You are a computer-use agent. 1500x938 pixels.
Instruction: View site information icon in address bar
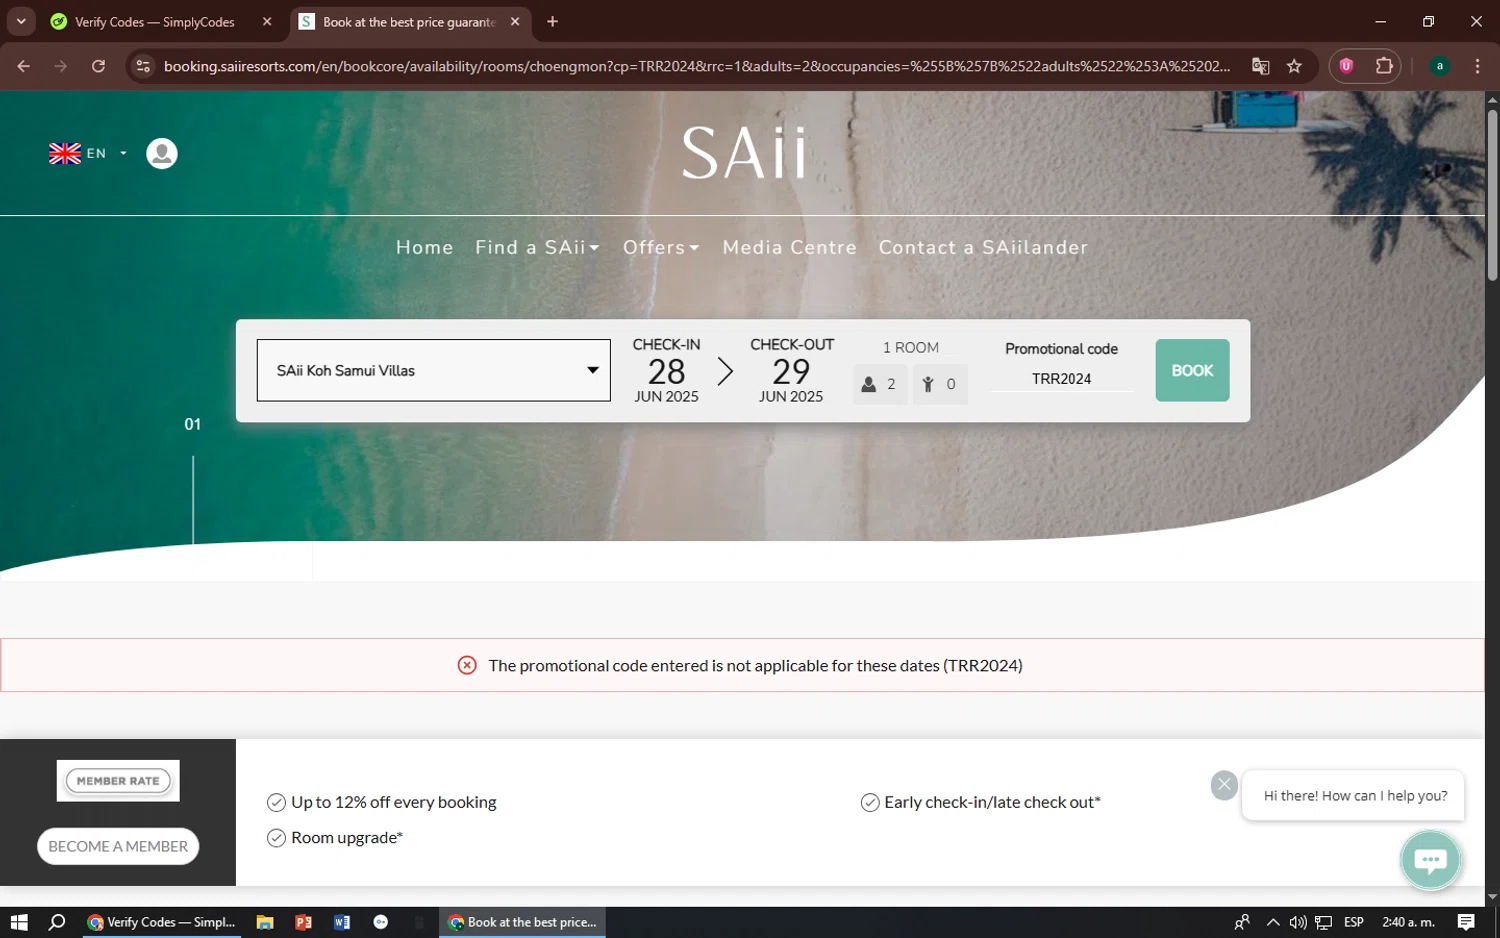[143, 66]
